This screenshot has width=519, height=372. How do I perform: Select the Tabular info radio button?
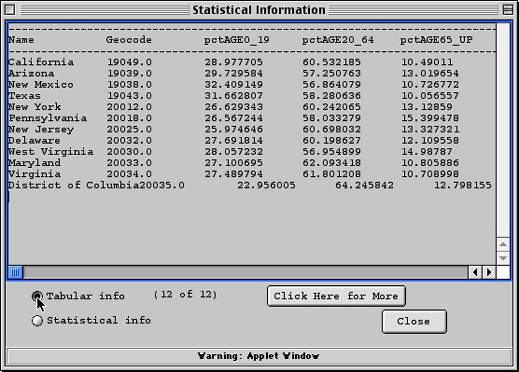[x=37, y=296]
